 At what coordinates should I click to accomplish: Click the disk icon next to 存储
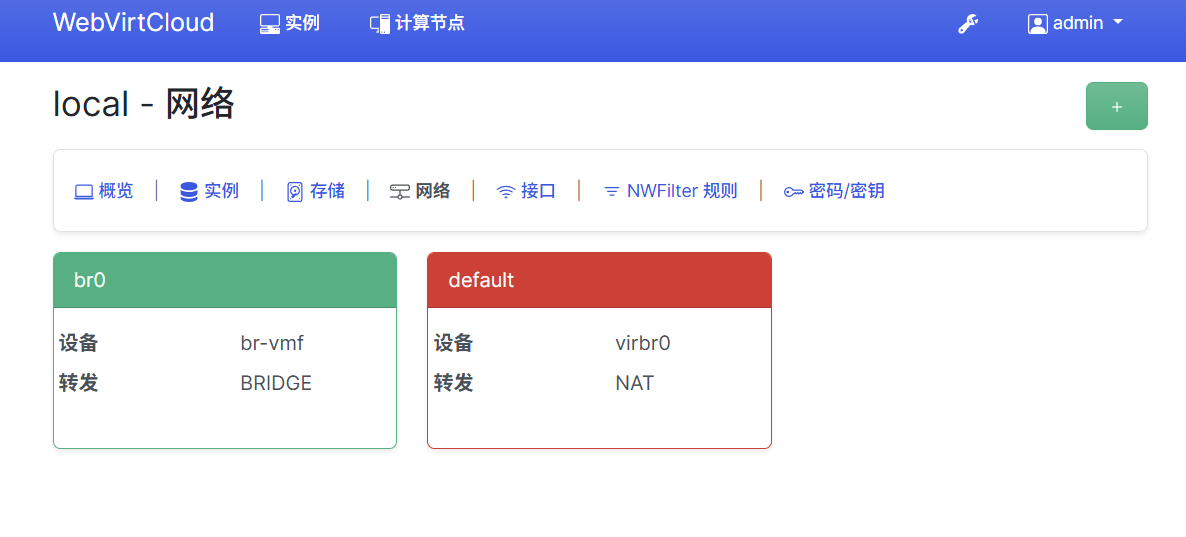click(x=295, y=192)
